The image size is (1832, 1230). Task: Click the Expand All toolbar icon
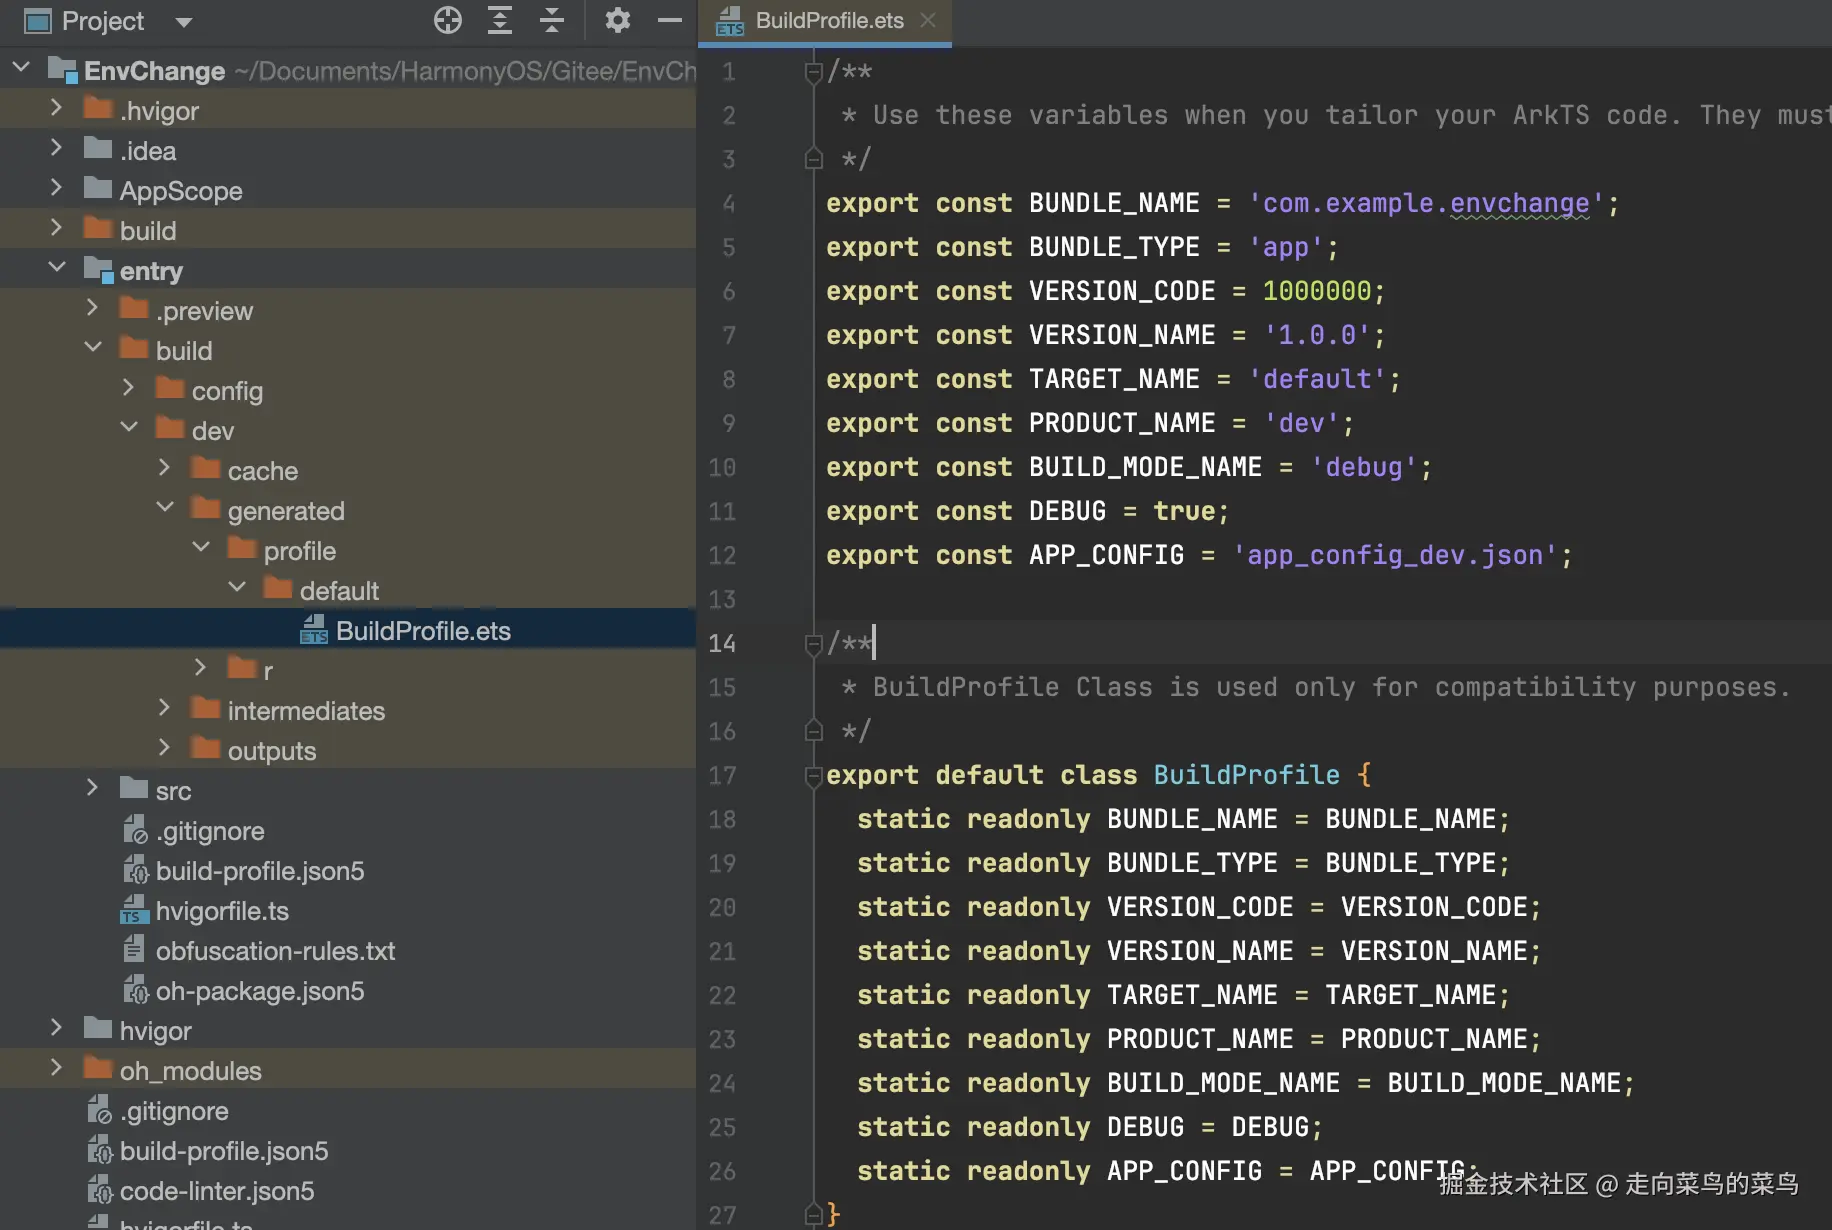click(499, 20)
